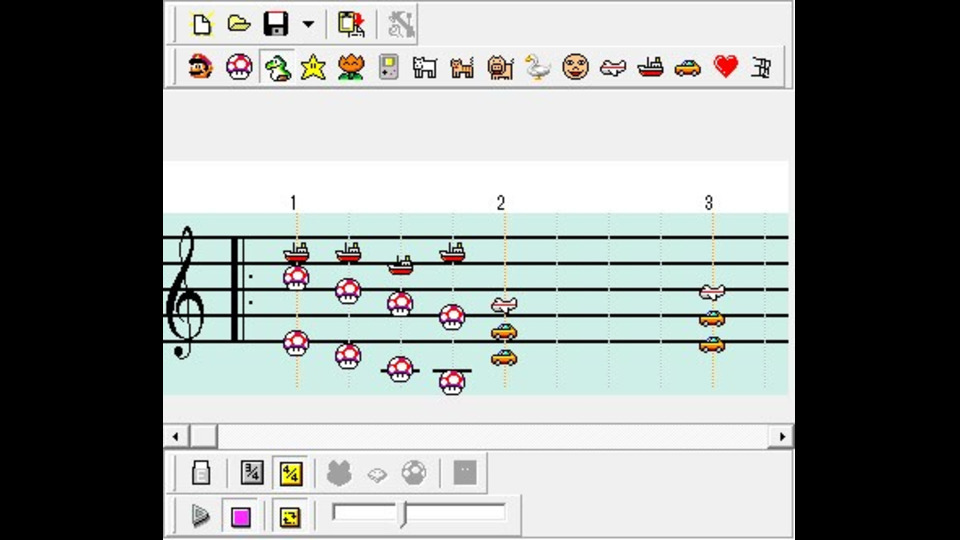Select the cat instrument

coord(462,67)
